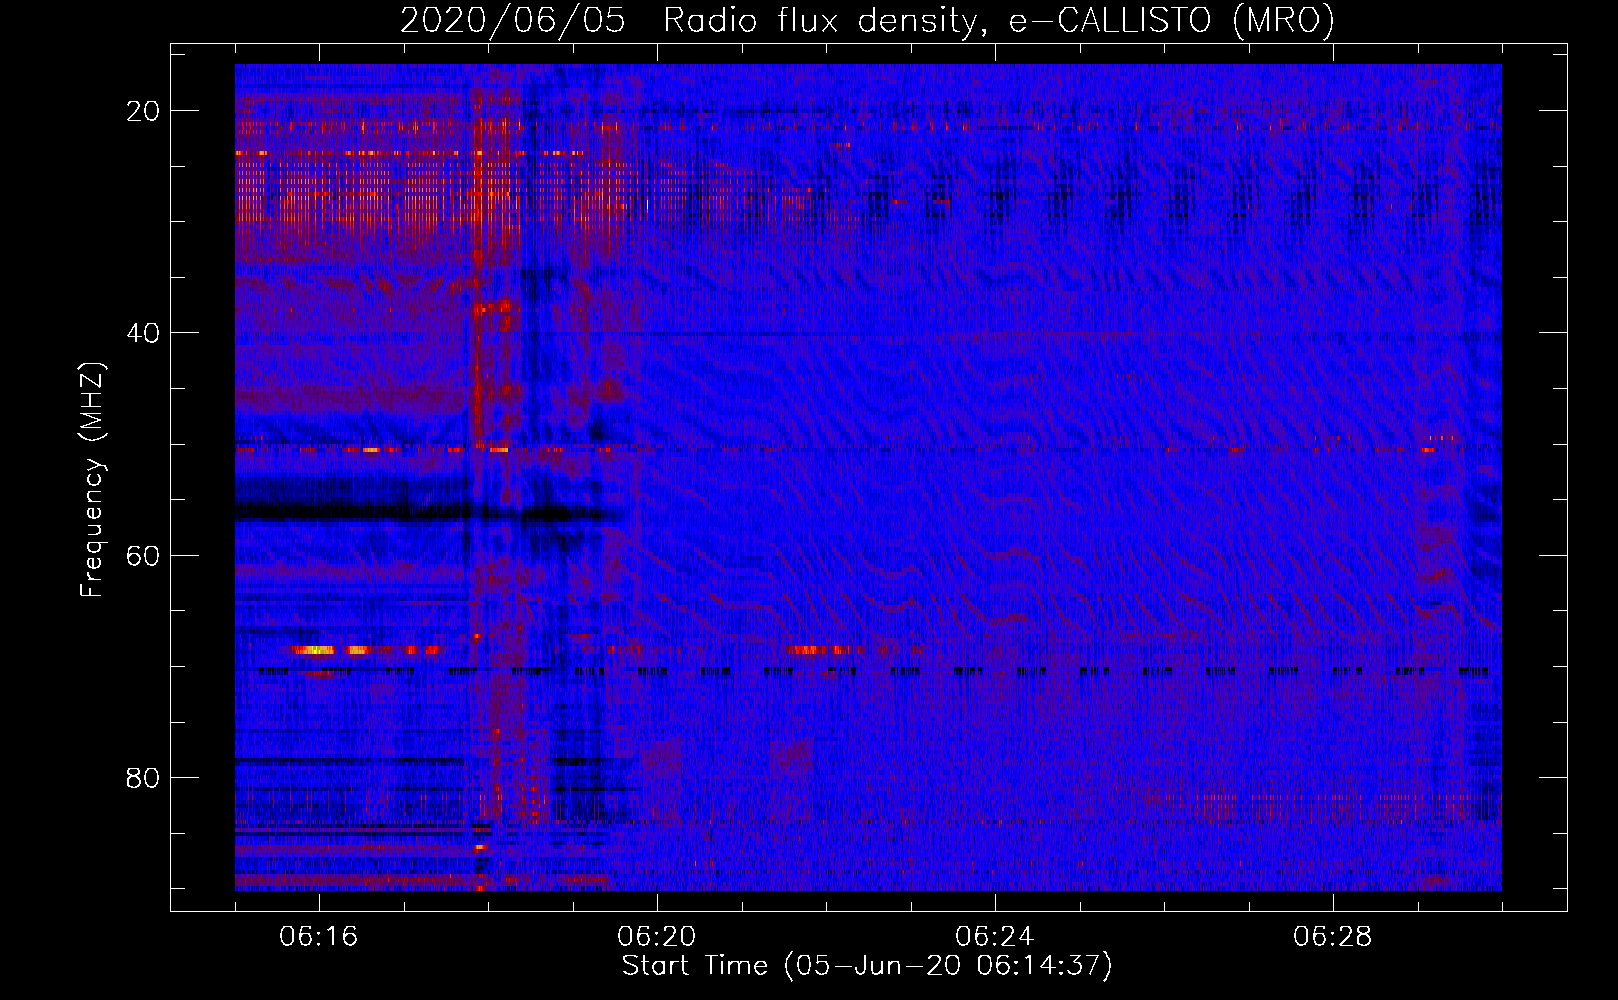Image resolution: width=1618 pixels, height=1000 pixels.
Task: Click the 60 frequency tick label
Action: click(144, 555)
